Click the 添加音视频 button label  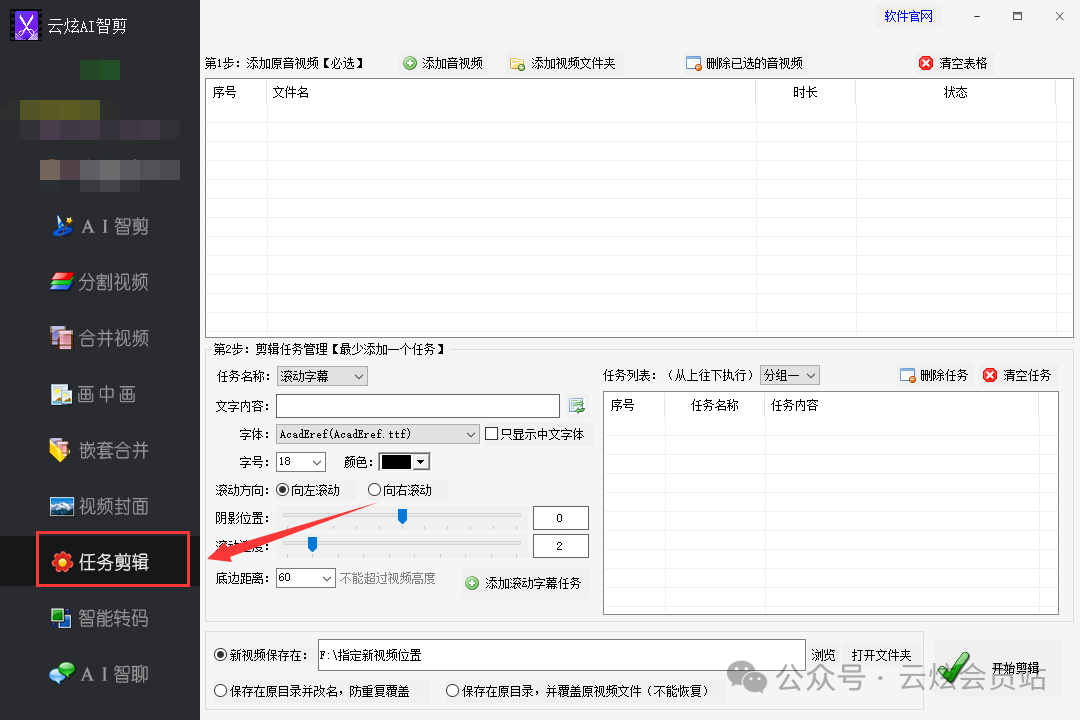(453, 63)
